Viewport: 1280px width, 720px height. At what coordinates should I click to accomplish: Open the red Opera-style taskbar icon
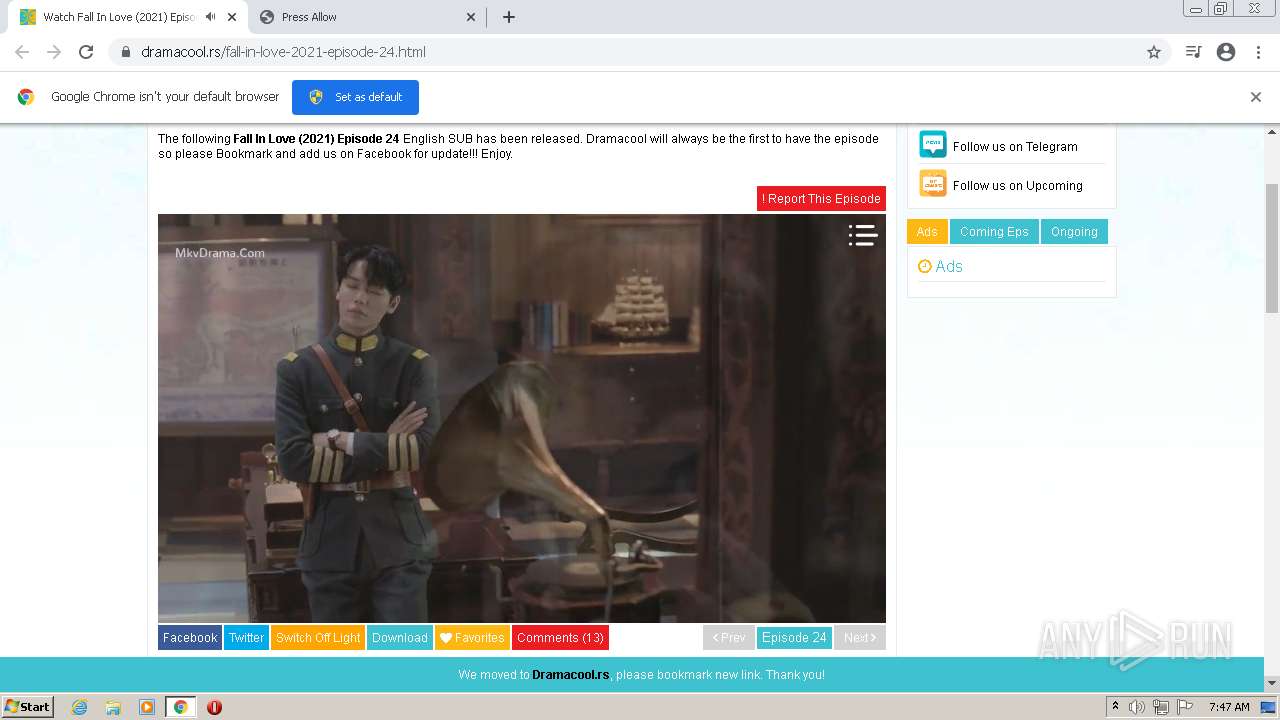click(214, 707)
